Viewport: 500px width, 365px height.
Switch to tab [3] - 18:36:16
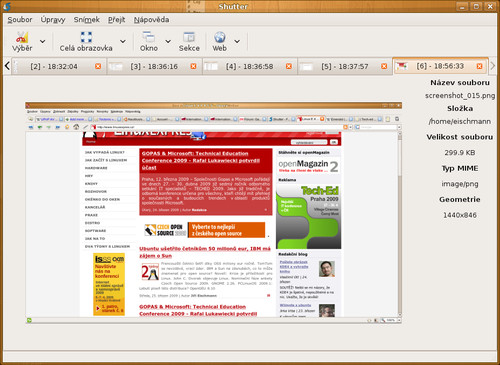coord(154,66)
